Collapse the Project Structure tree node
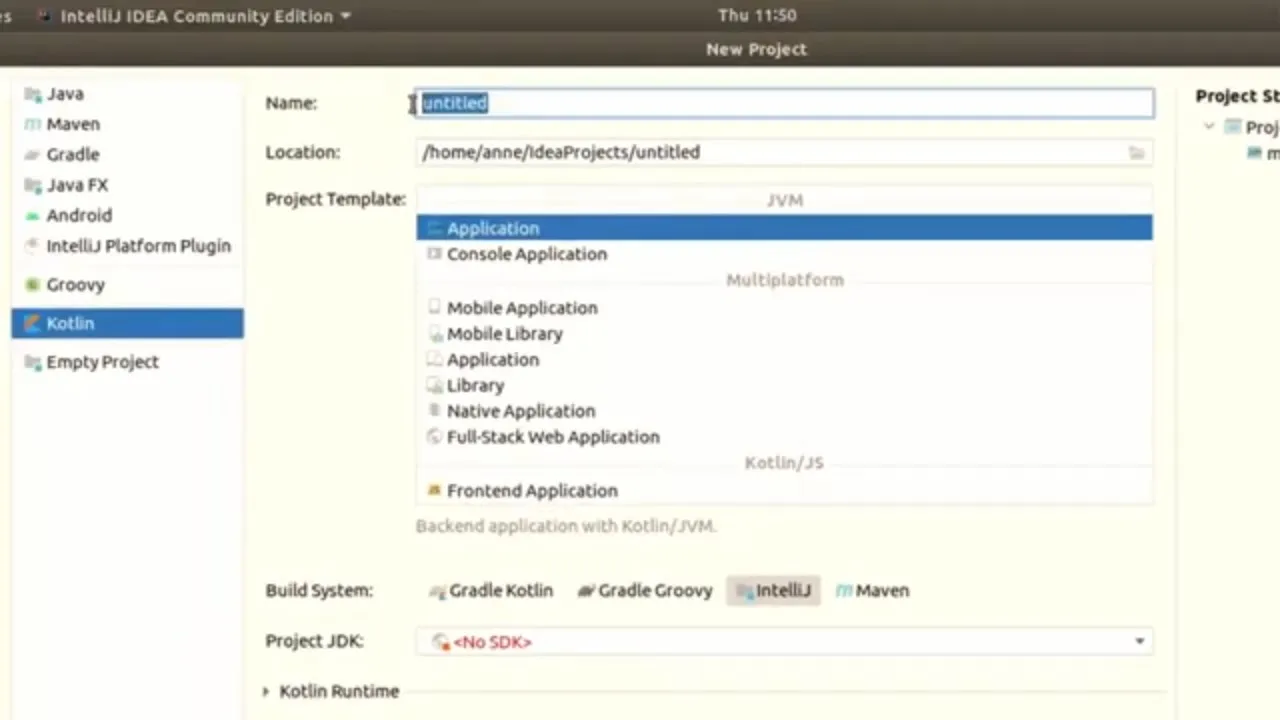The height and width of the screenshot is (720, 1280). click(1209, 127)
